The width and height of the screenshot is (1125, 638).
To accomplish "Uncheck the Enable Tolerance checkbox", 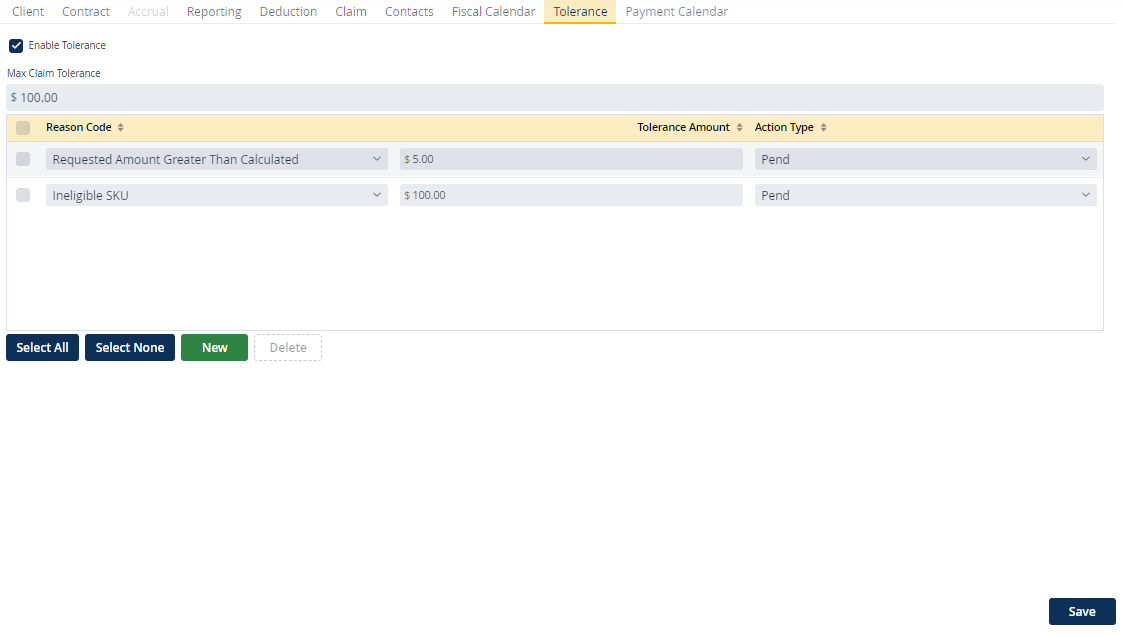I will coord(16,46).
